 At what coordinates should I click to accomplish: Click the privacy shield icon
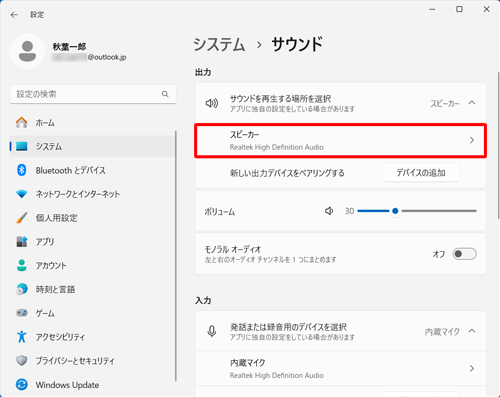(22, 361)
